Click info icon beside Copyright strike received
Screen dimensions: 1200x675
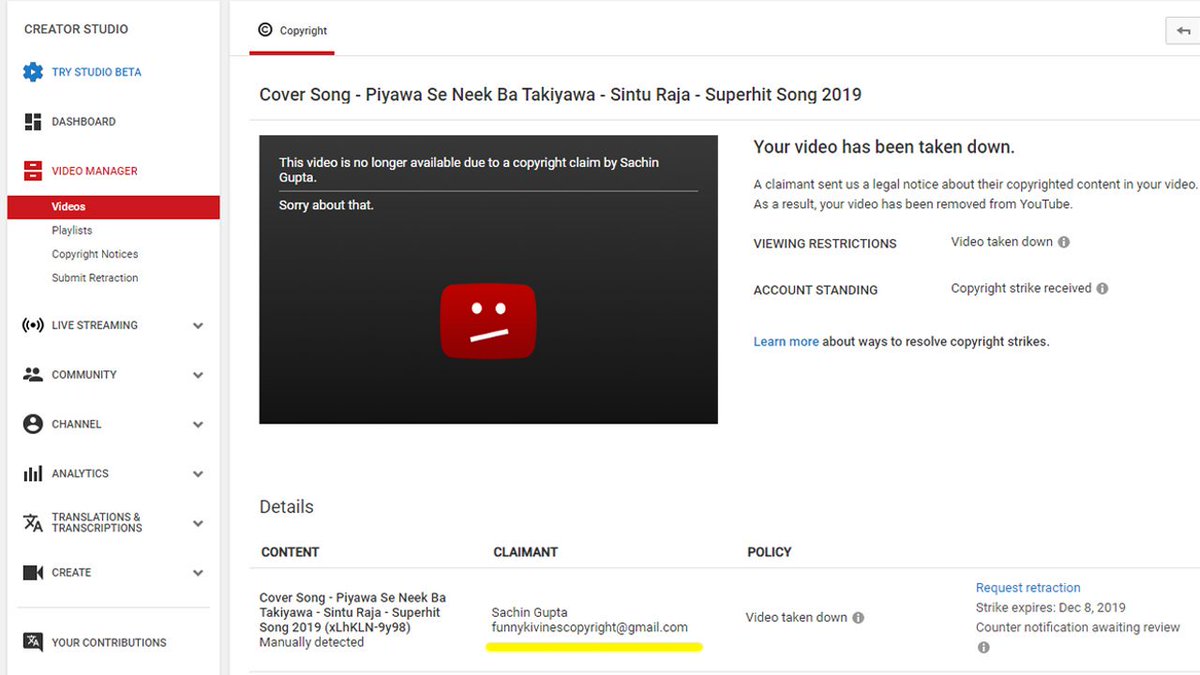coord(1102,289)
